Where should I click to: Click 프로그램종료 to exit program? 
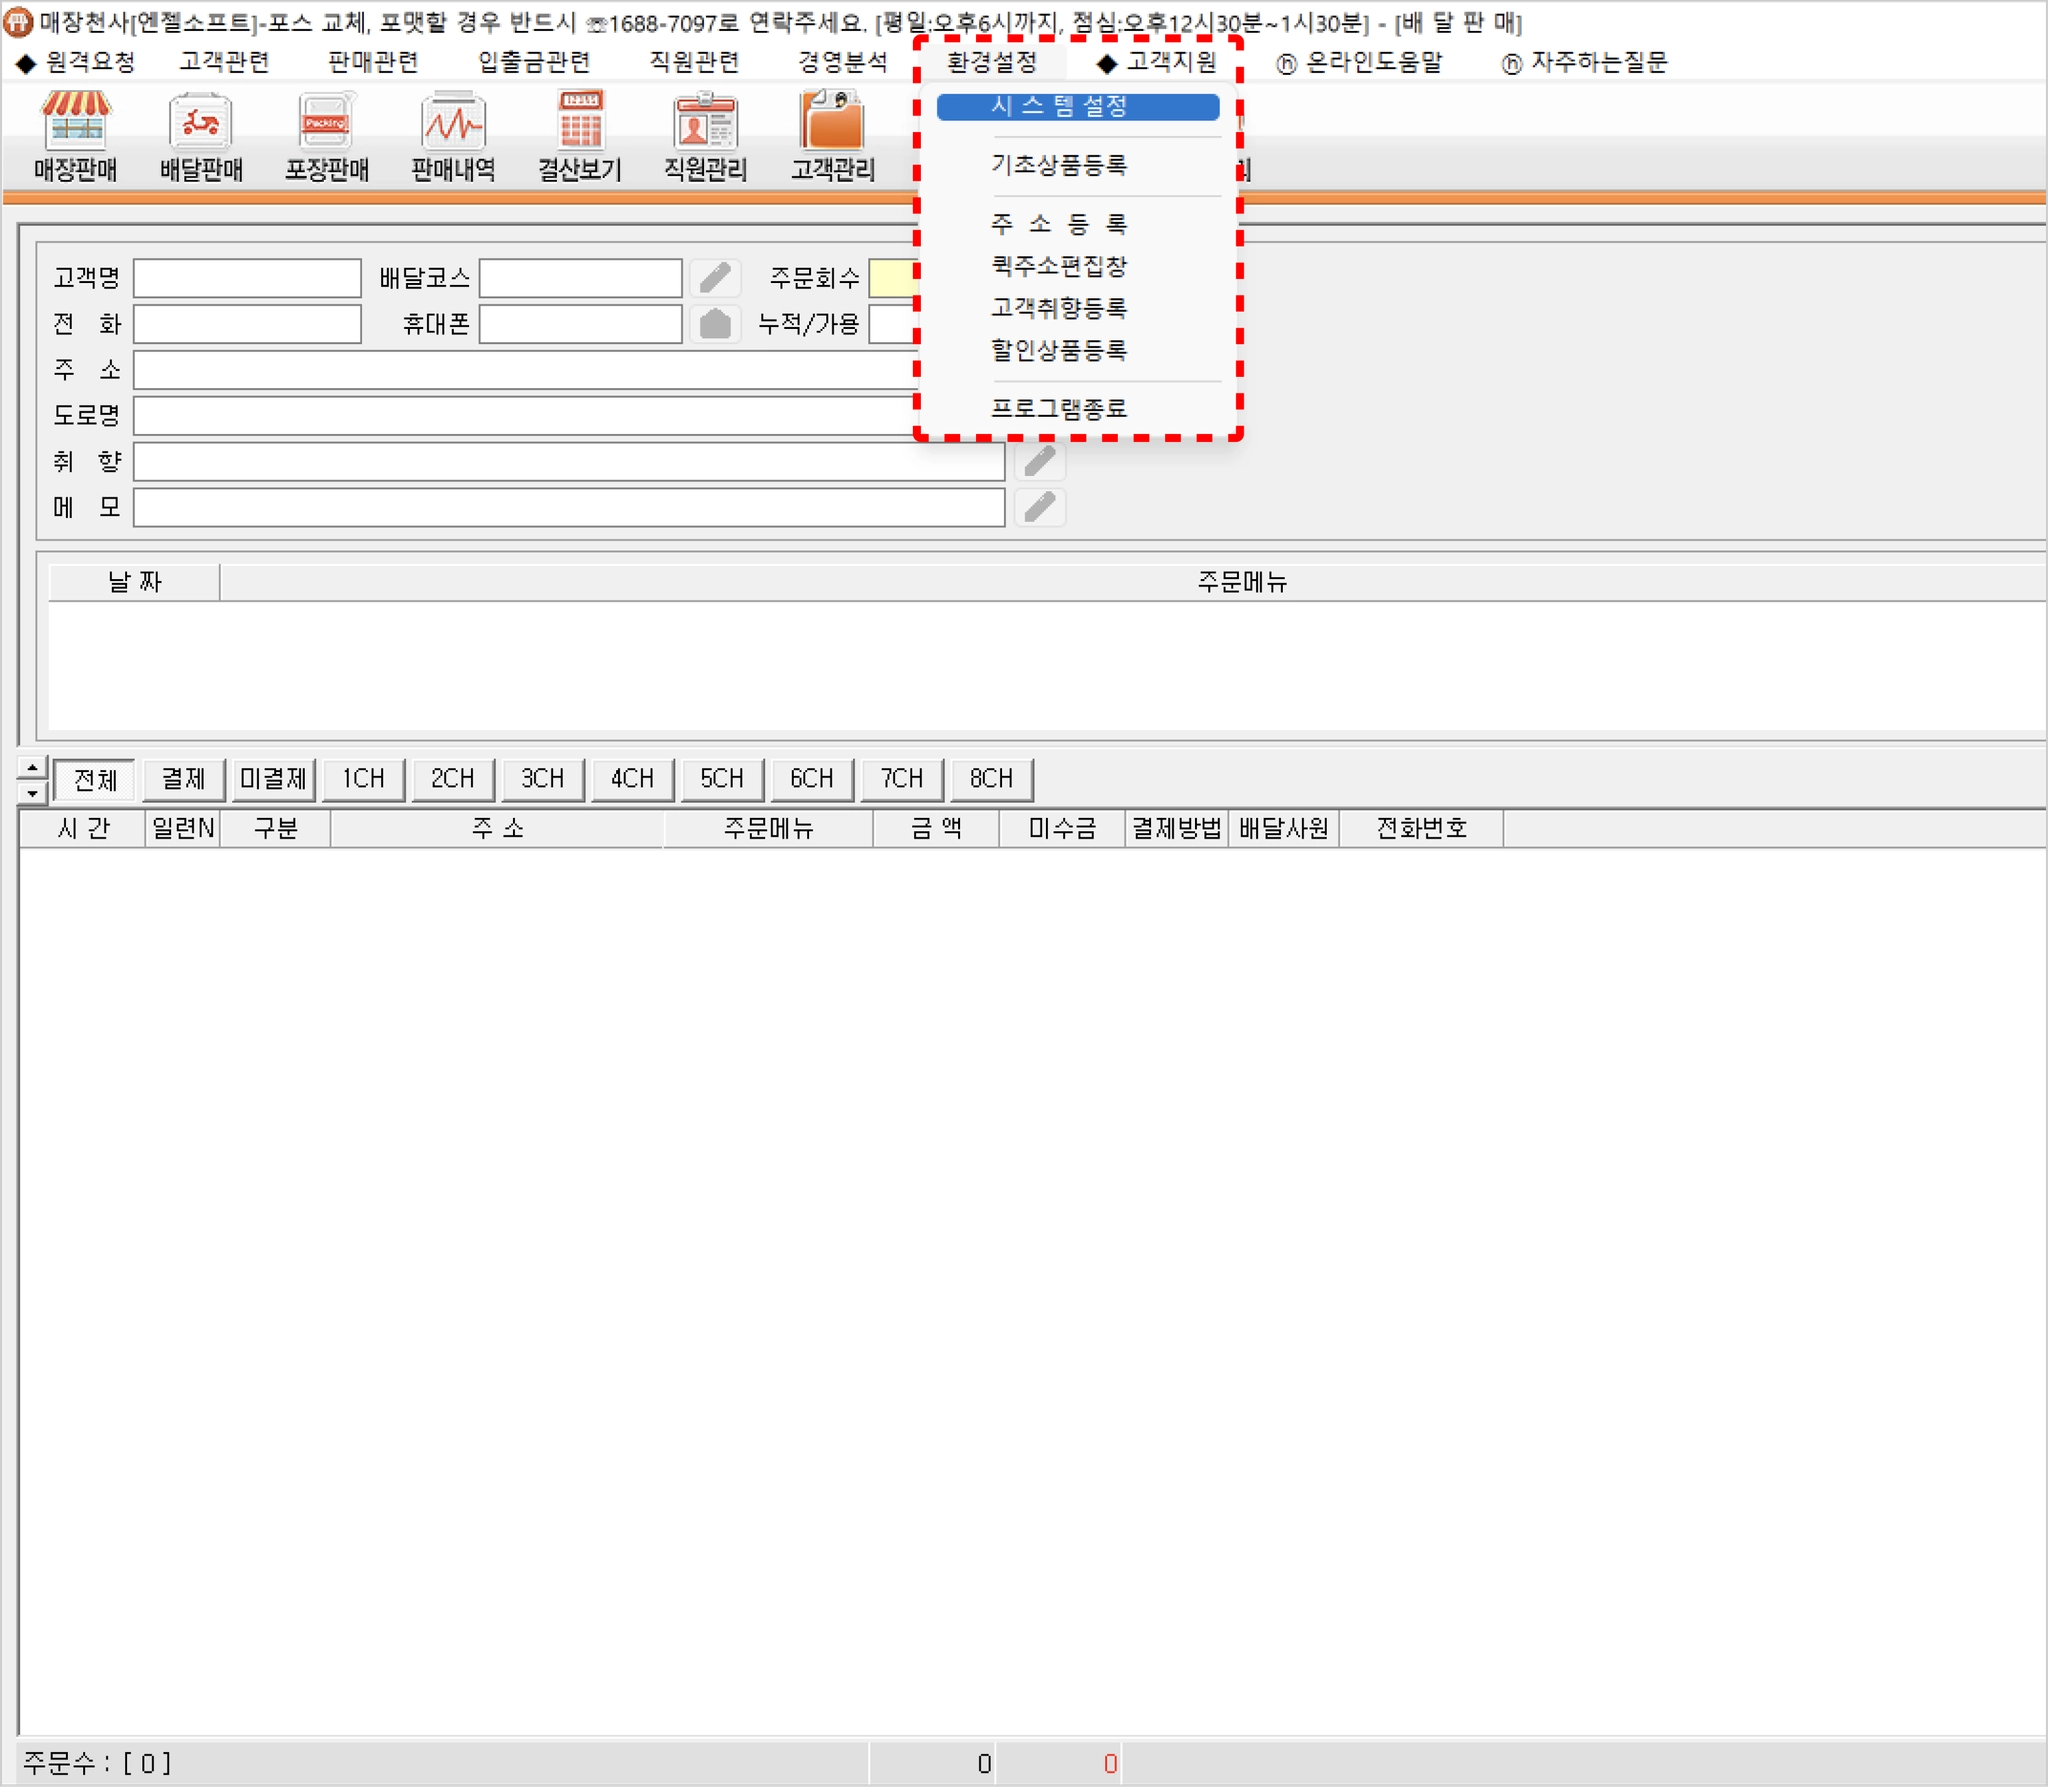coord(1059,408)
